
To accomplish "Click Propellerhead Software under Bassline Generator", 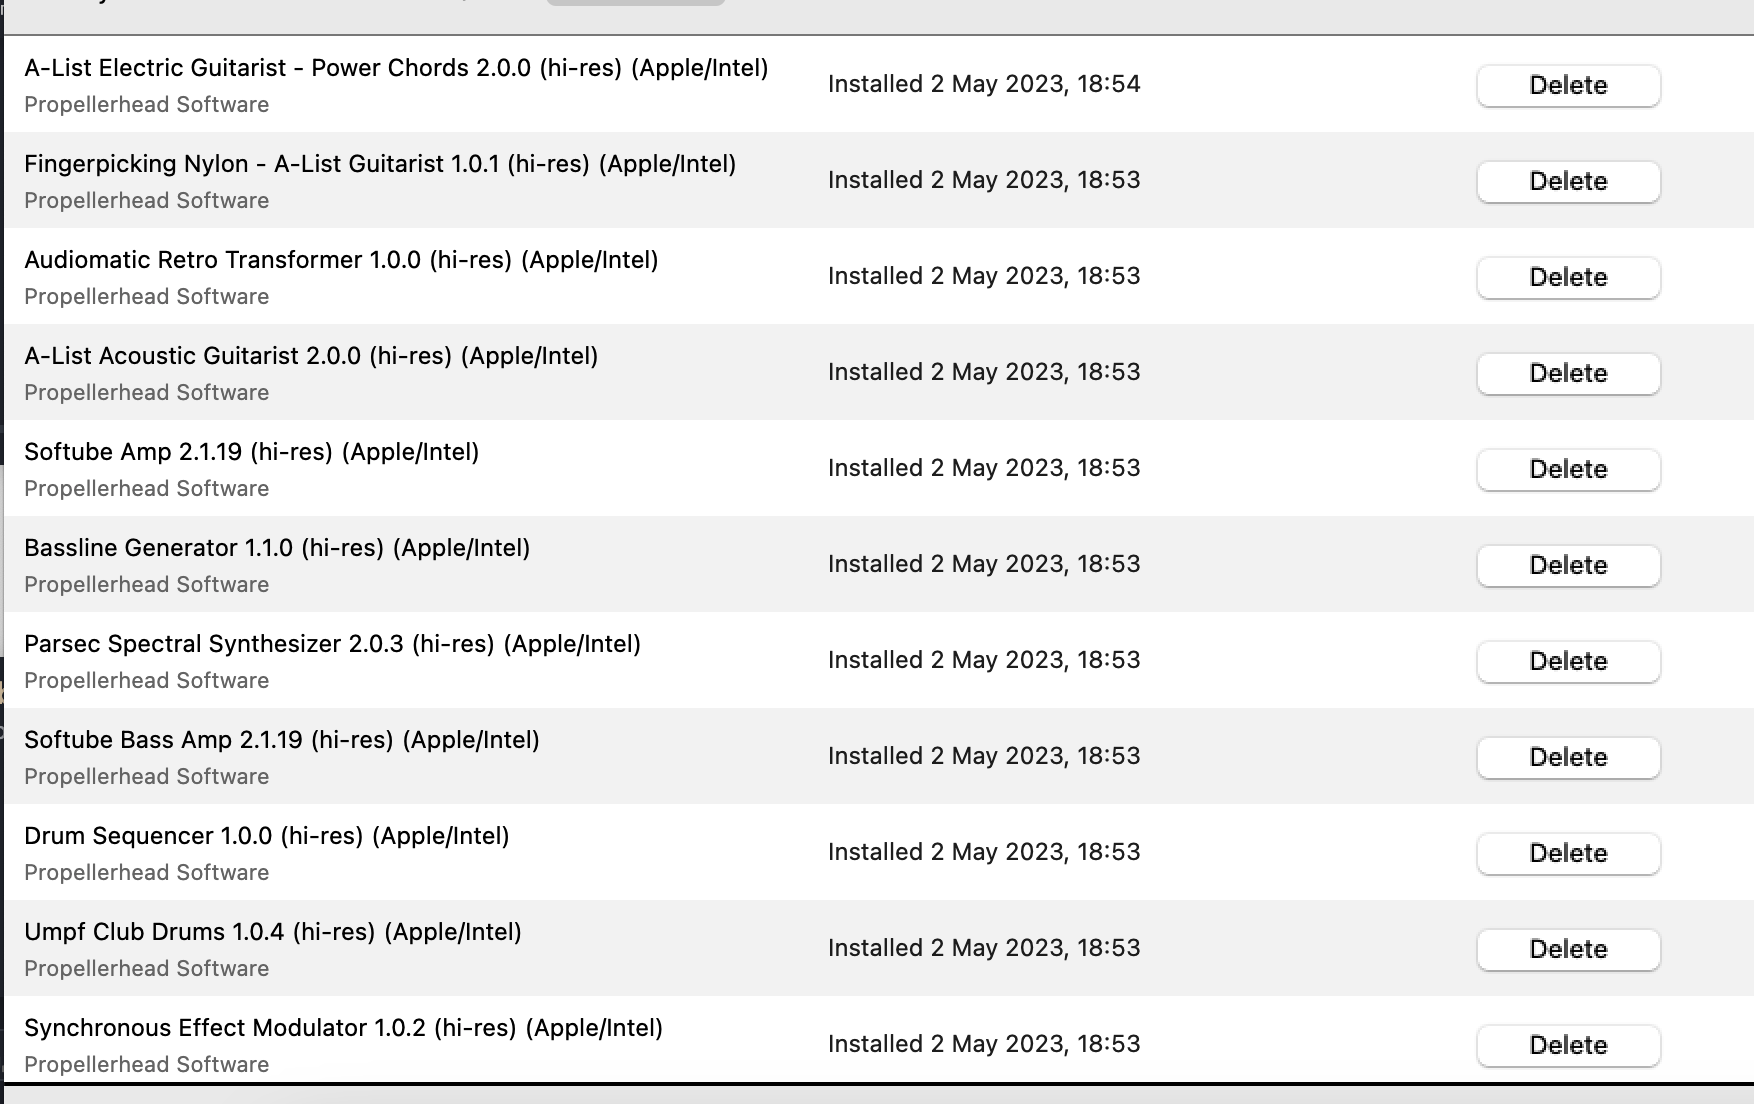I will pyautogui.click(x=147, y=585).
